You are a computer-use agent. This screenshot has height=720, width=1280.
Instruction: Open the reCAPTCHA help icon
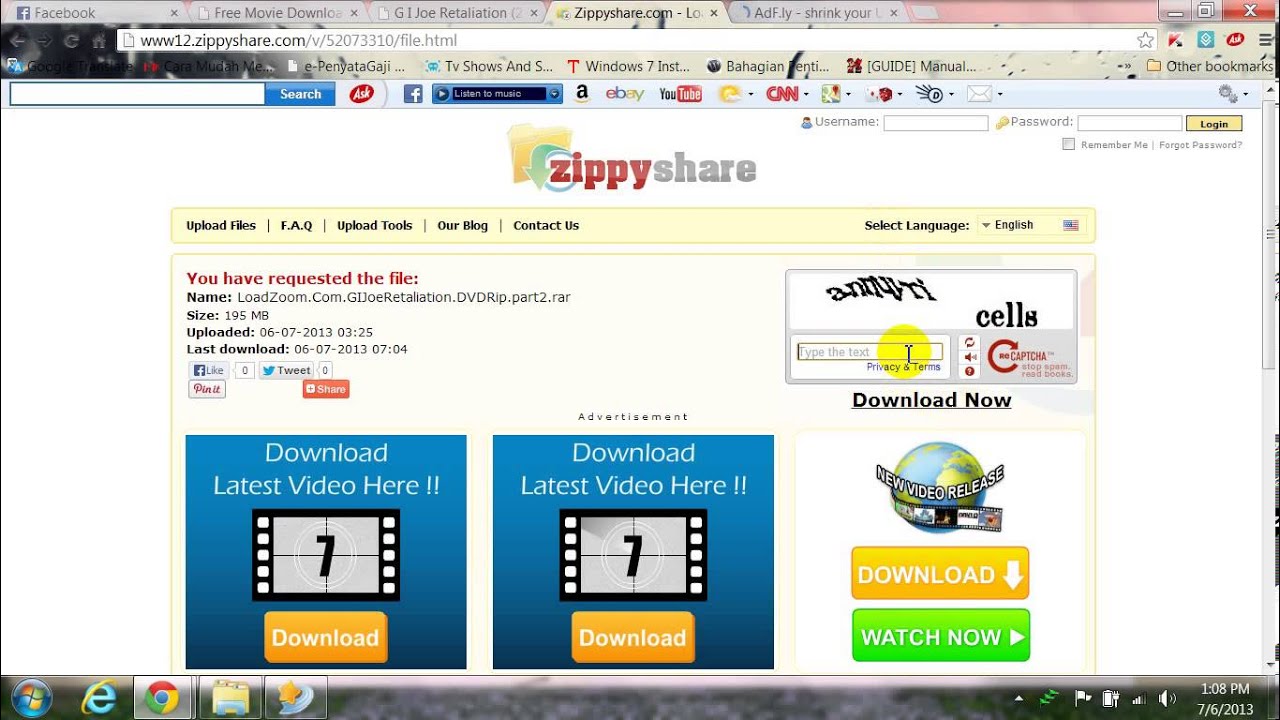(x=969, y=372)
